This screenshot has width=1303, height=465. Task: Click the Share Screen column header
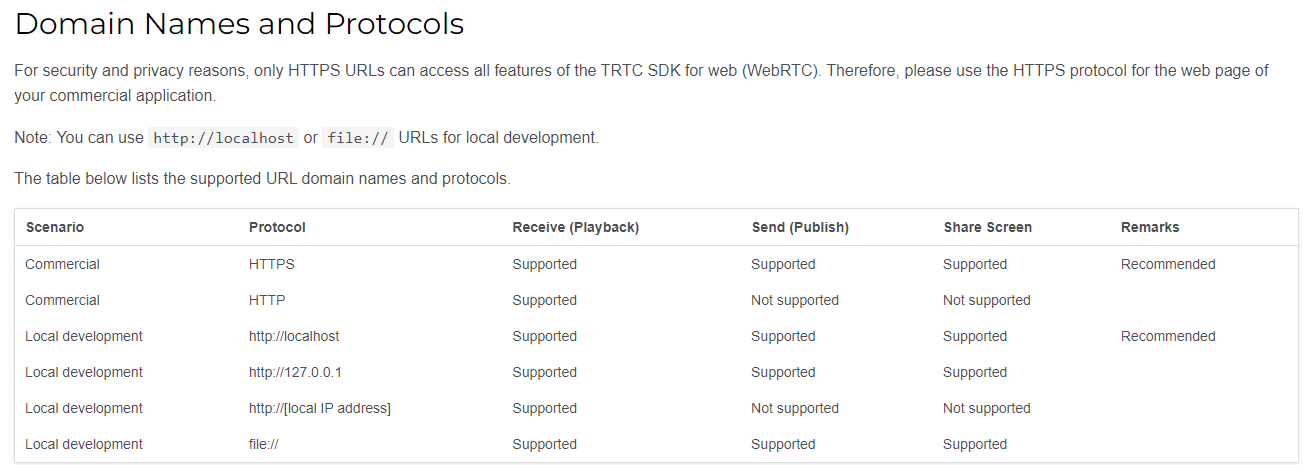(987, 227)
